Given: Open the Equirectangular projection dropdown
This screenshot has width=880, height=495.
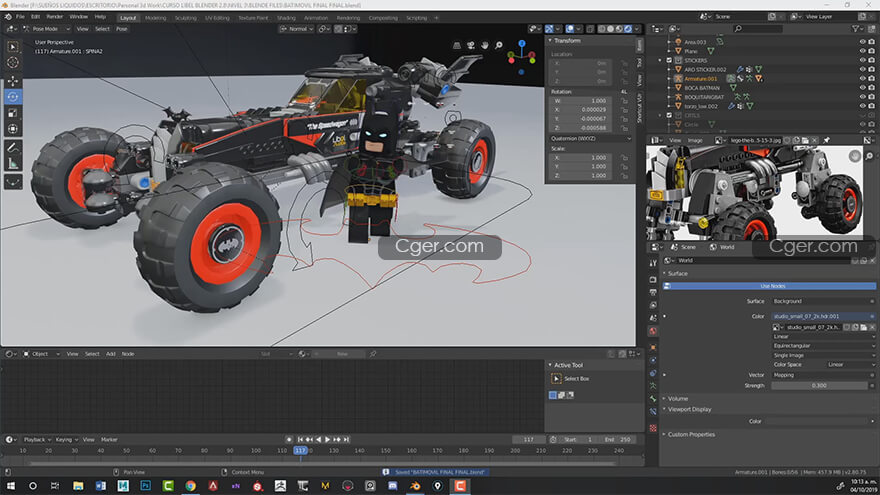Looking at the screenshot, I should [823, 346].
